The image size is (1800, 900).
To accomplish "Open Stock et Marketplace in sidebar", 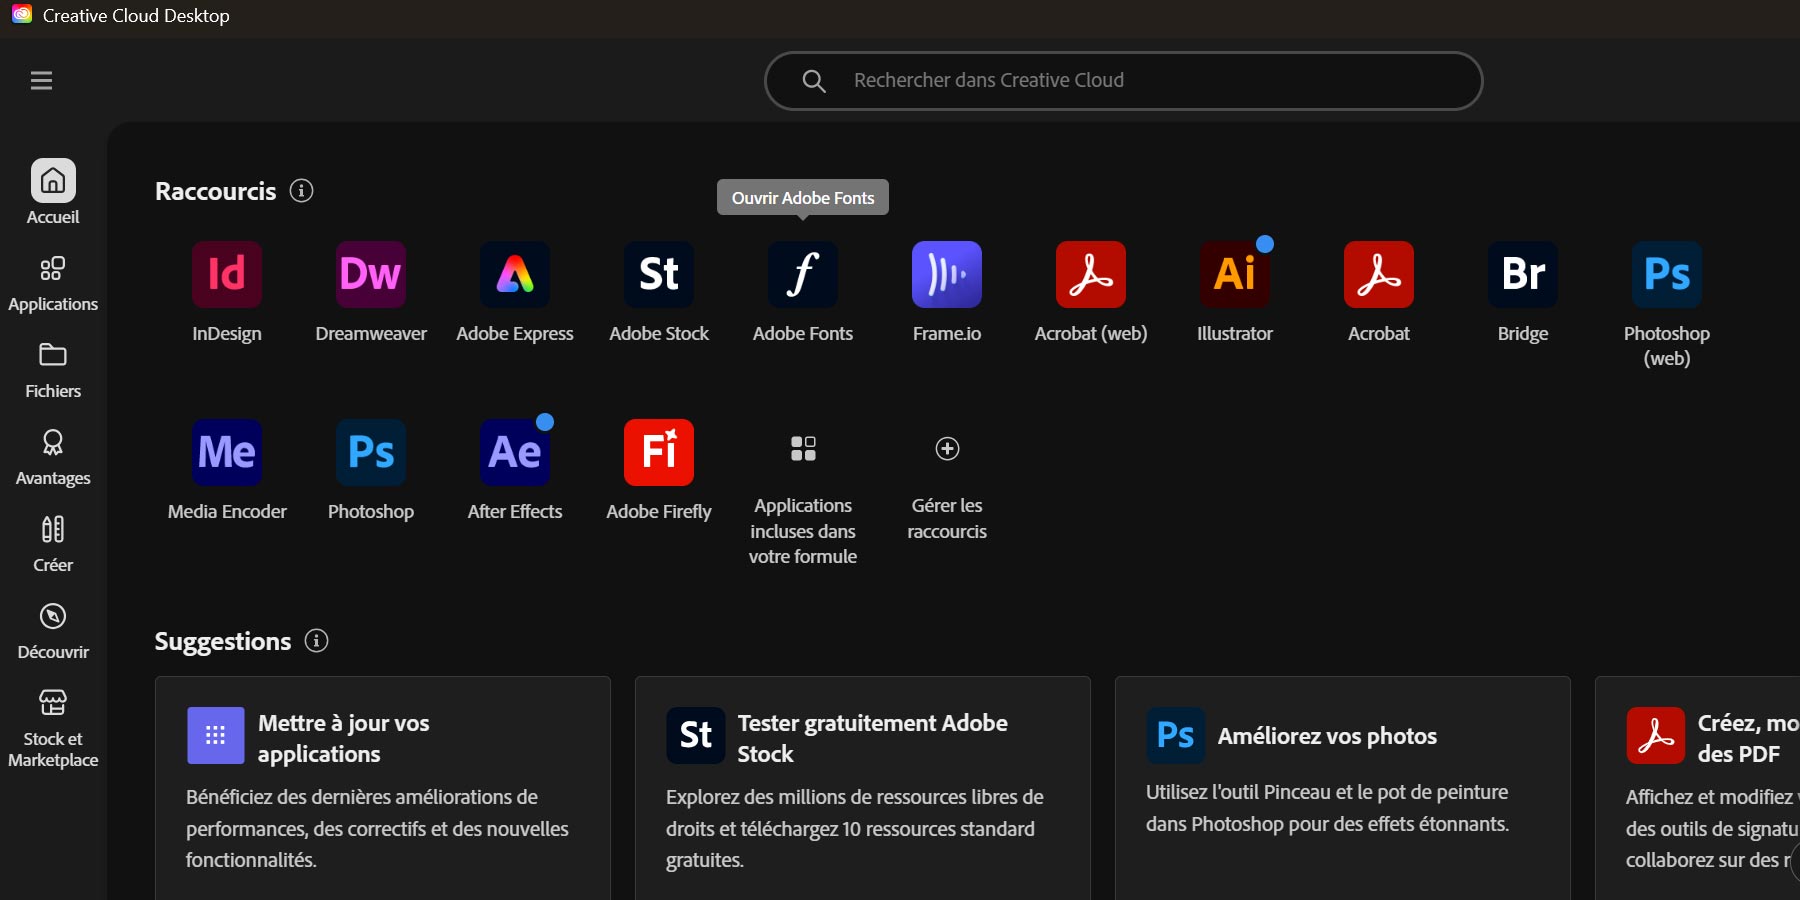I will 53,729.
